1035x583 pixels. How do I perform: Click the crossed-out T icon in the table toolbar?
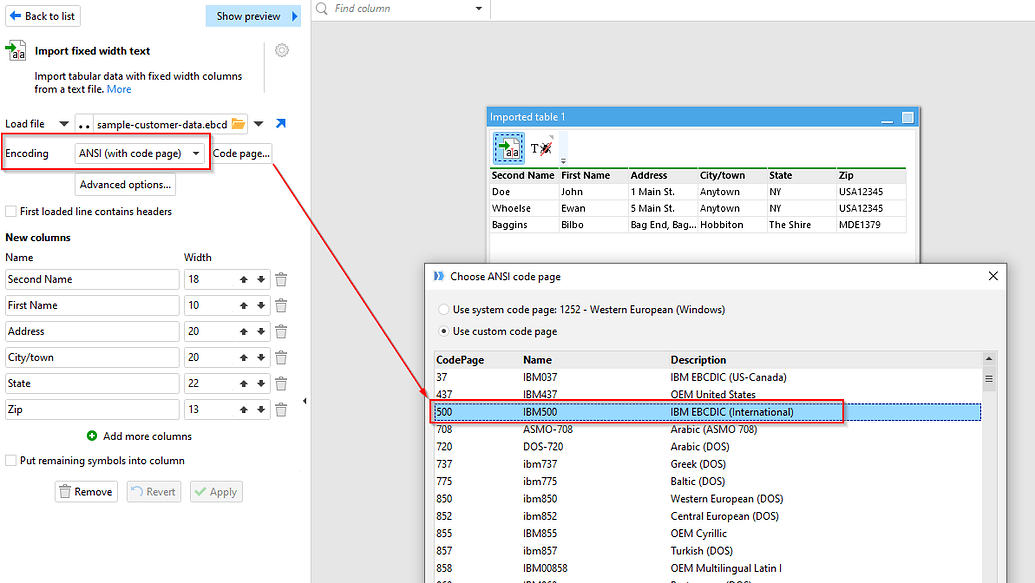pyautogui.click(x=541, y=147)
